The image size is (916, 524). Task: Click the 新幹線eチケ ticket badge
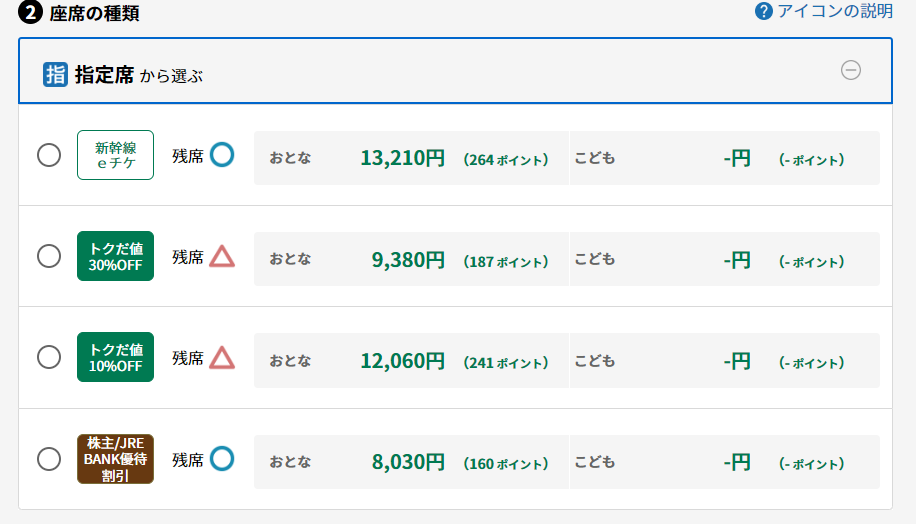(116, 155)
